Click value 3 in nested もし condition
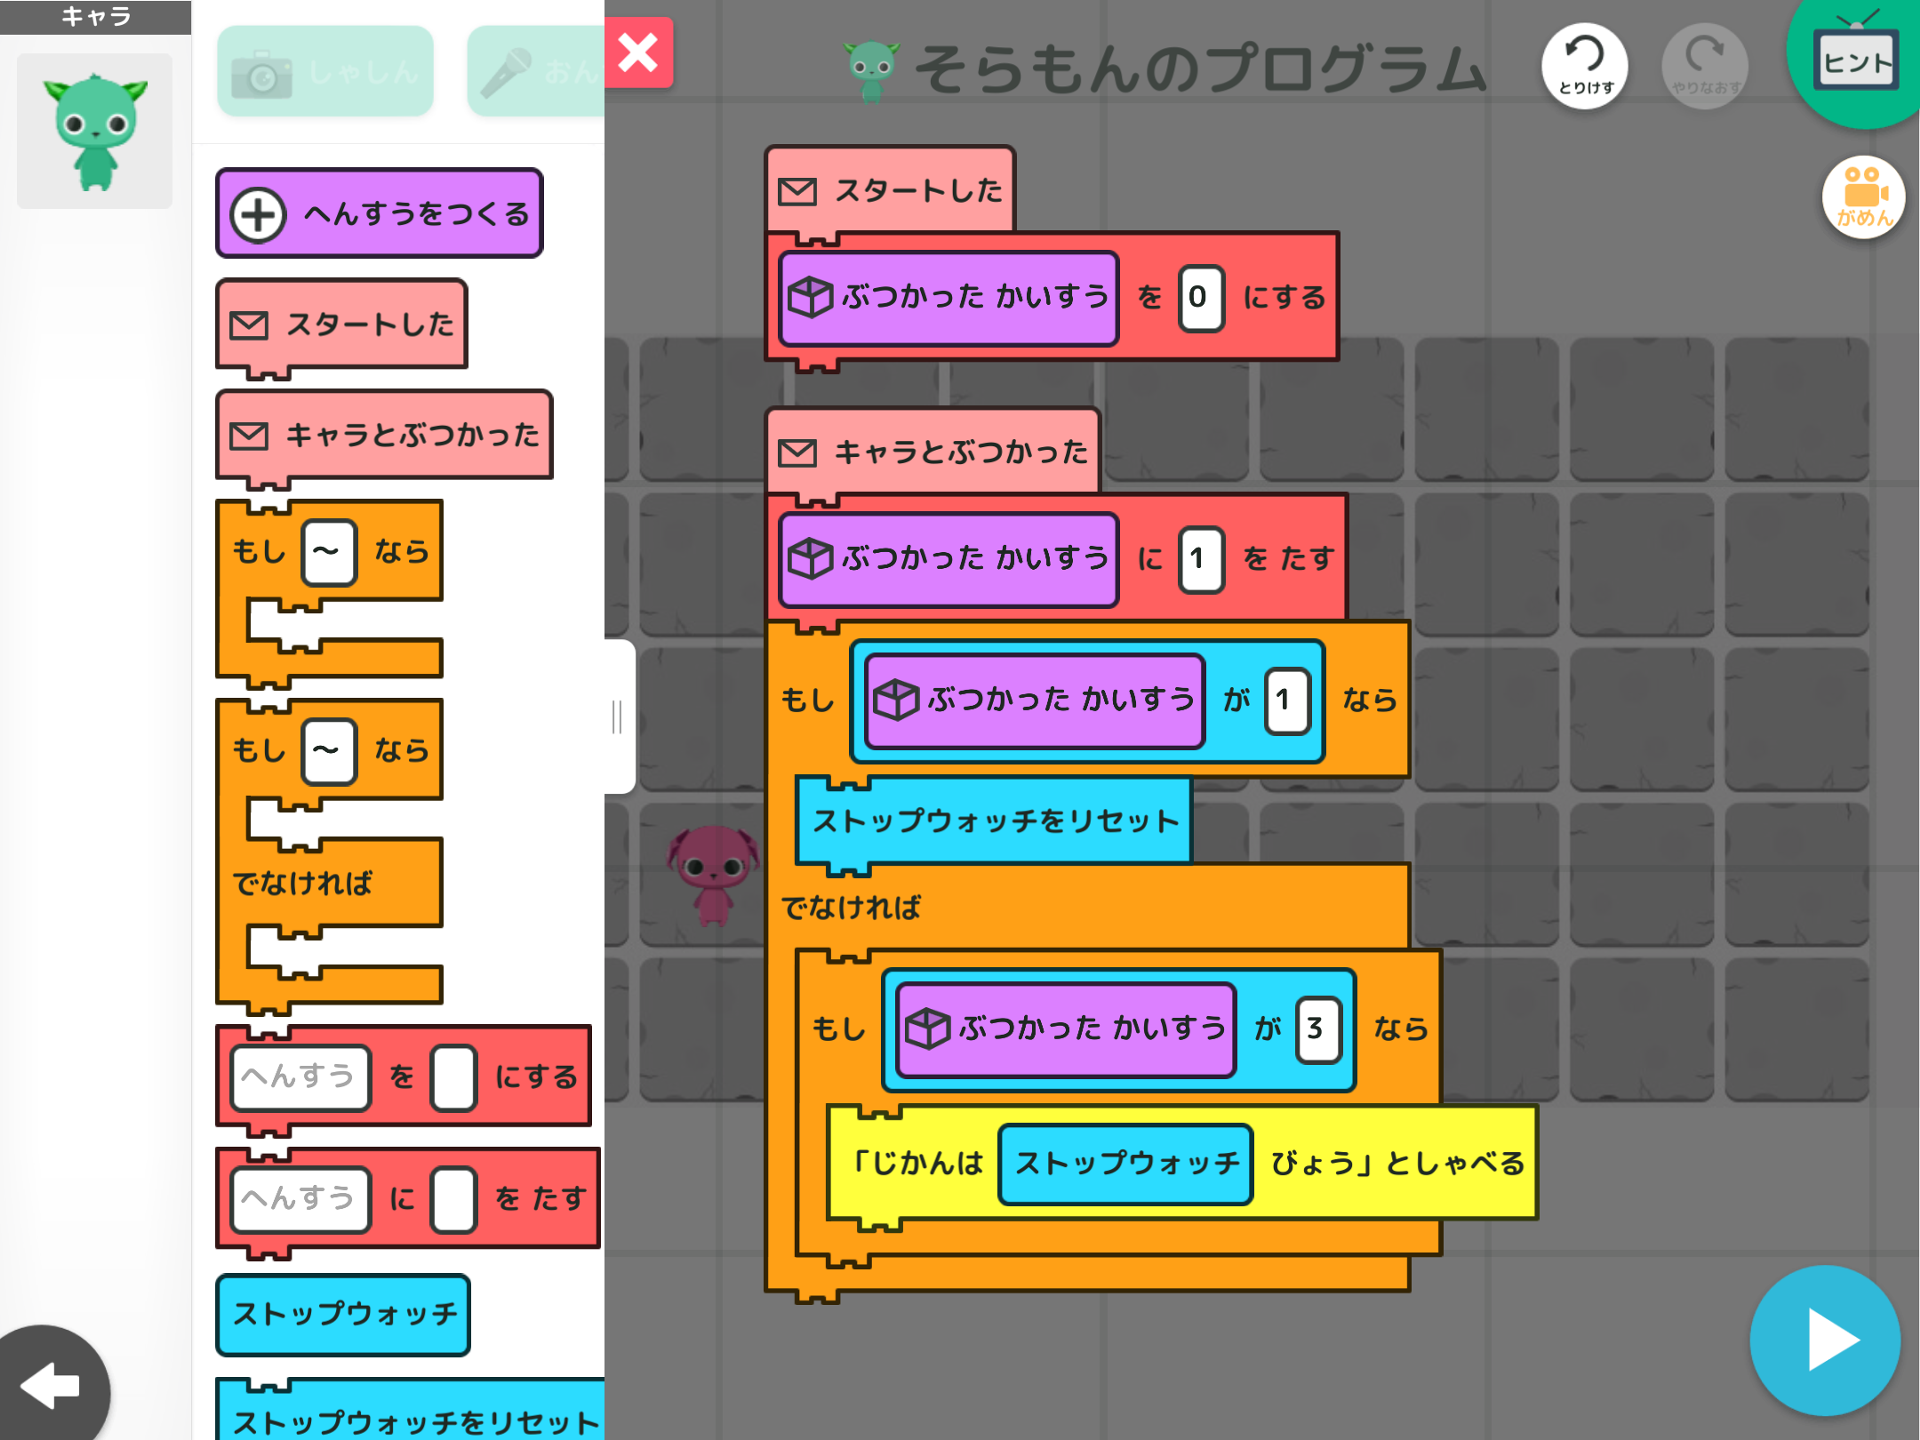This screenshot has height=1440, width=1920. (1316, 1029)
